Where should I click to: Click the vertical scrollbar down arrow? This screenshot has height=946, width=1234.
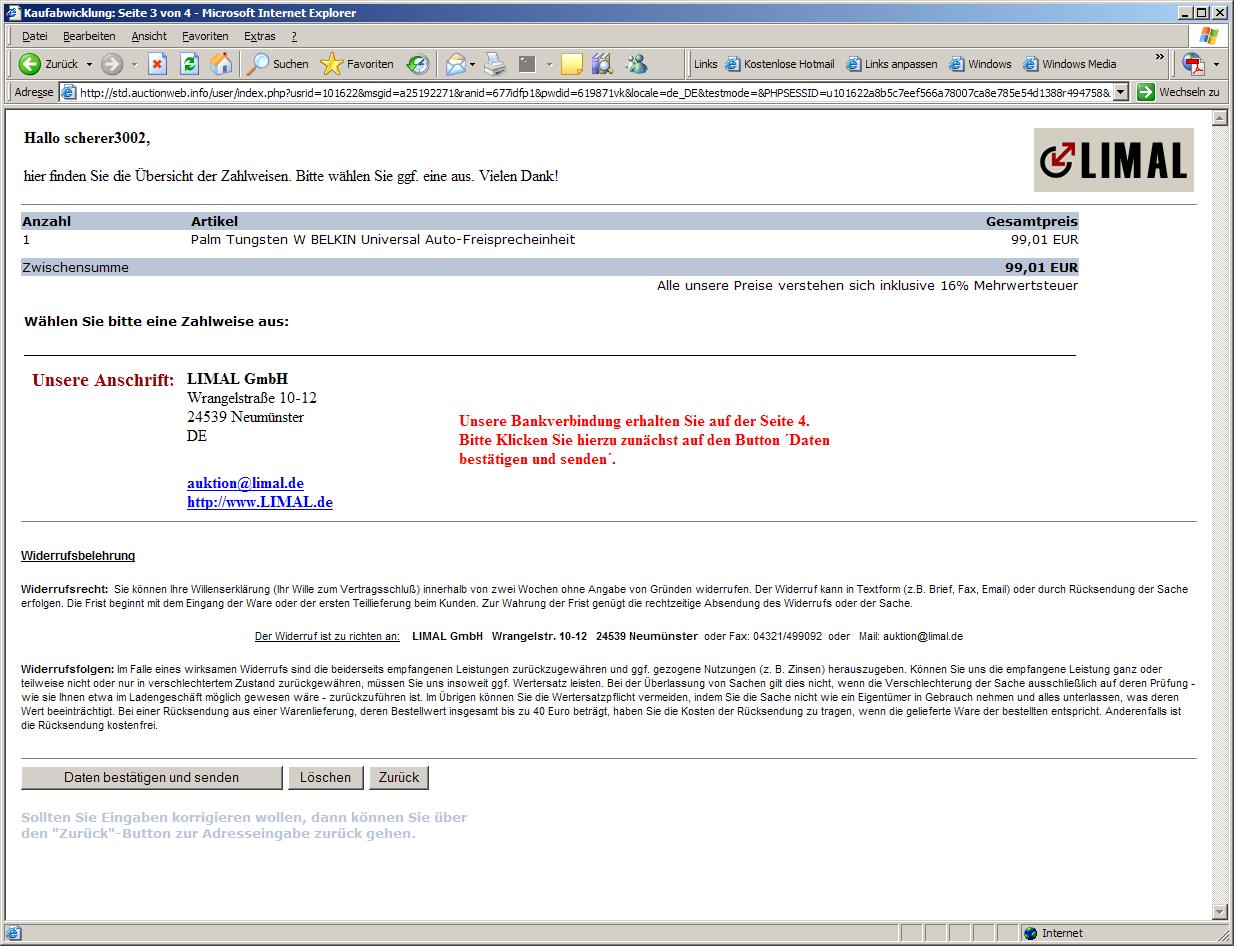point(1219,911)
